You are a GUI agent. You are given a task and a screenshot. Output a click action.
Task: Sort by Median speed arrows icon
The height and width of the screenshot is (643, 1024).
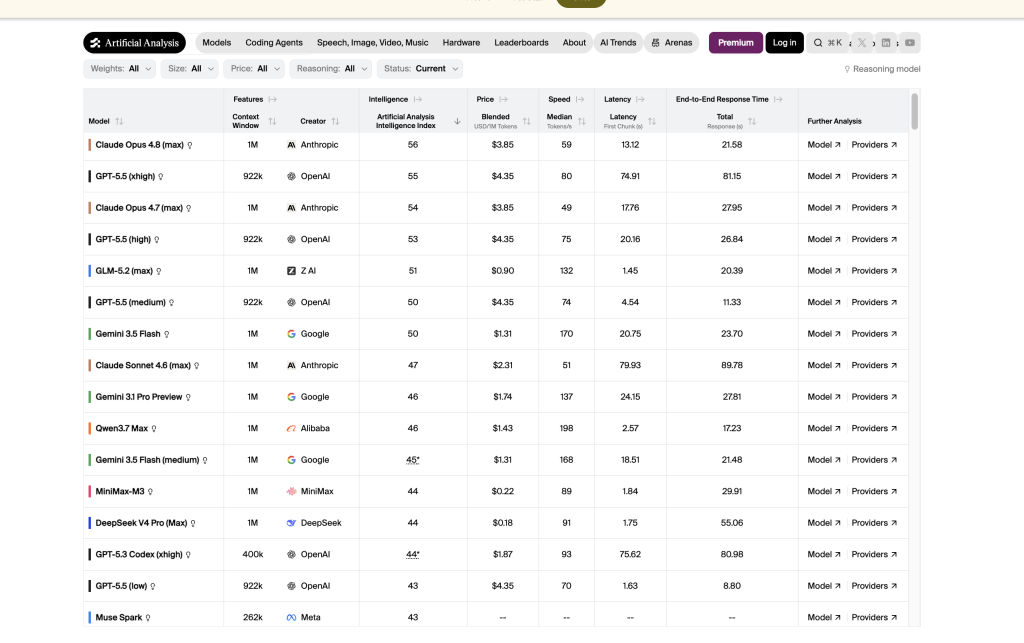[x=581, y=121]
